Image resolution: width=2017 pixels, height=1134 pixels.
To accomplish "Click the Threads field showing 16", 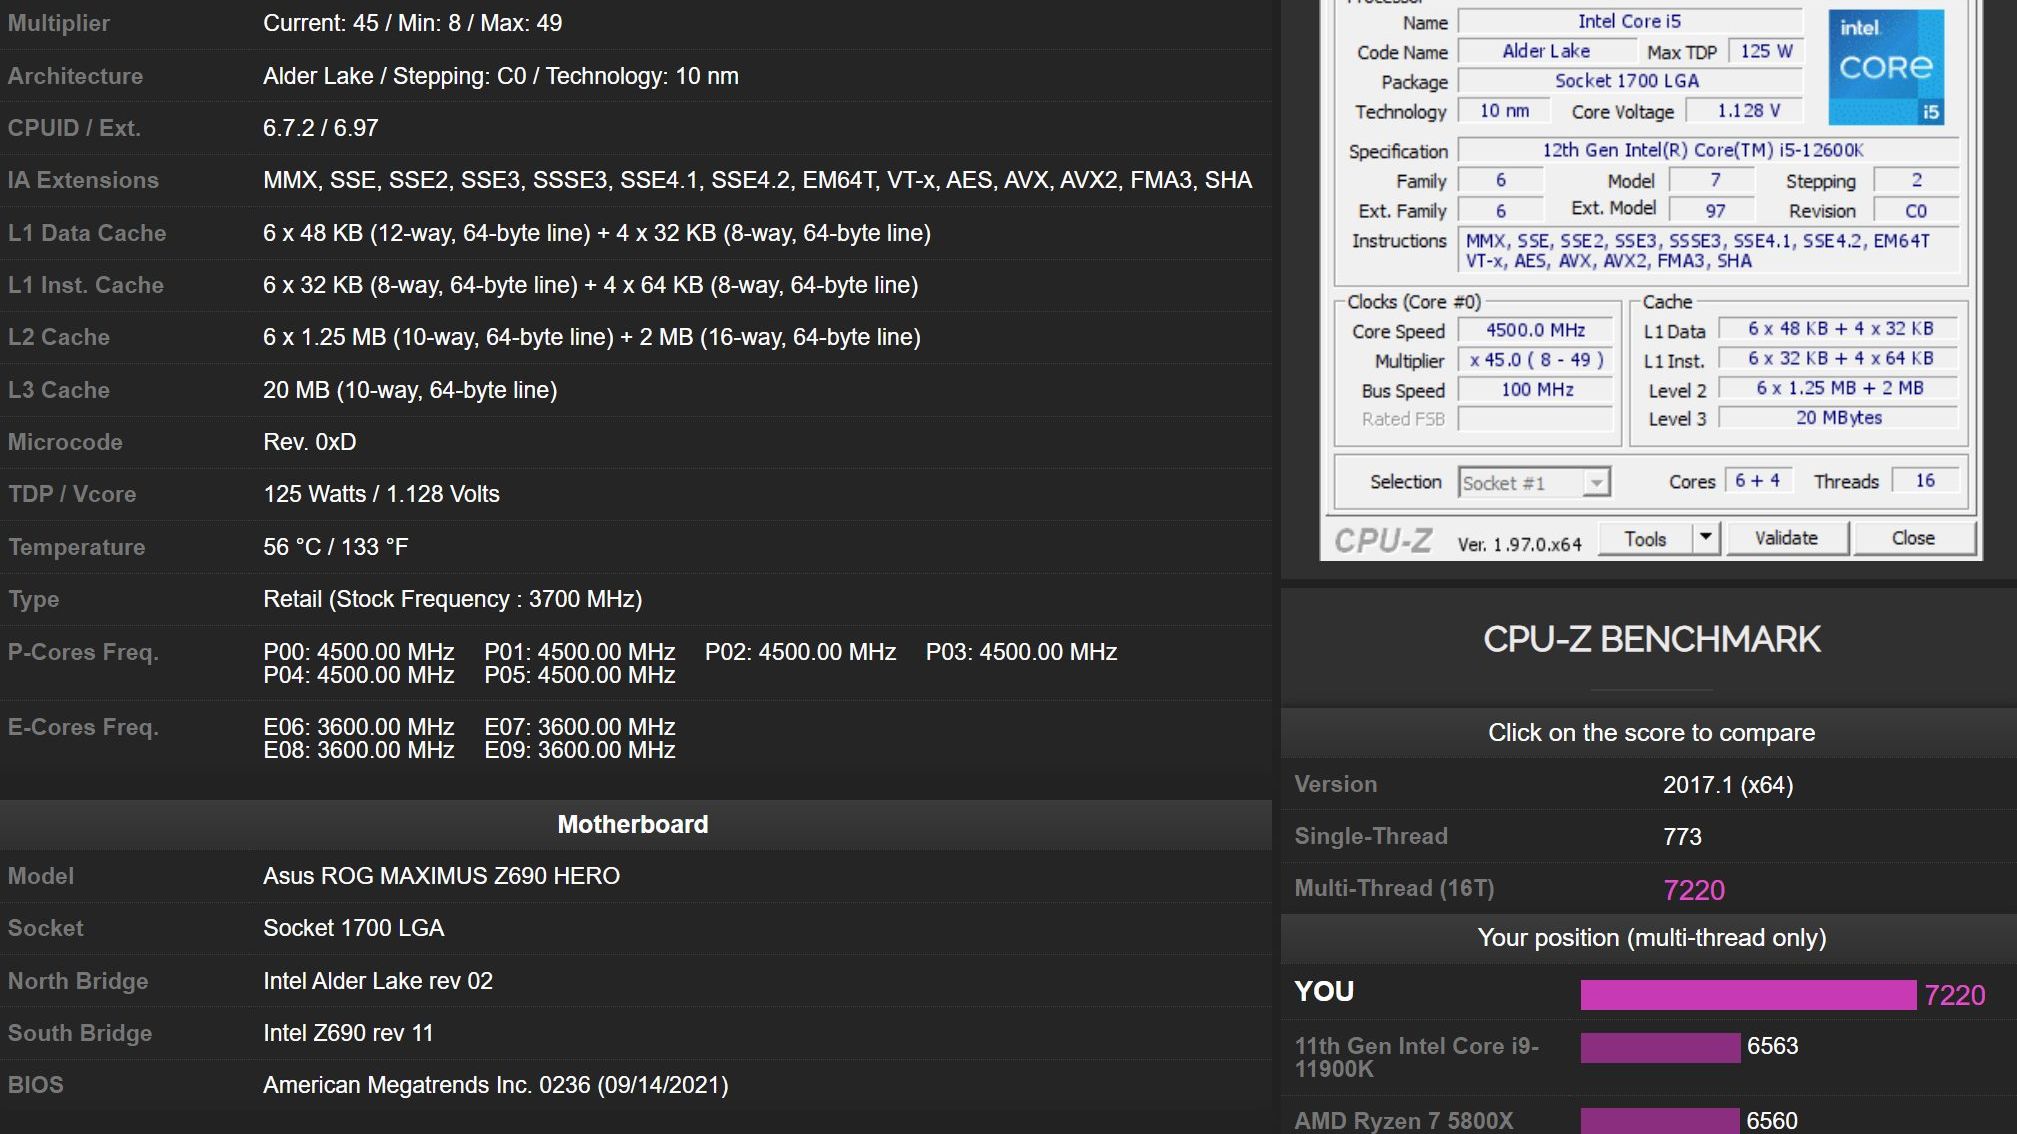I will point(1924,481).
